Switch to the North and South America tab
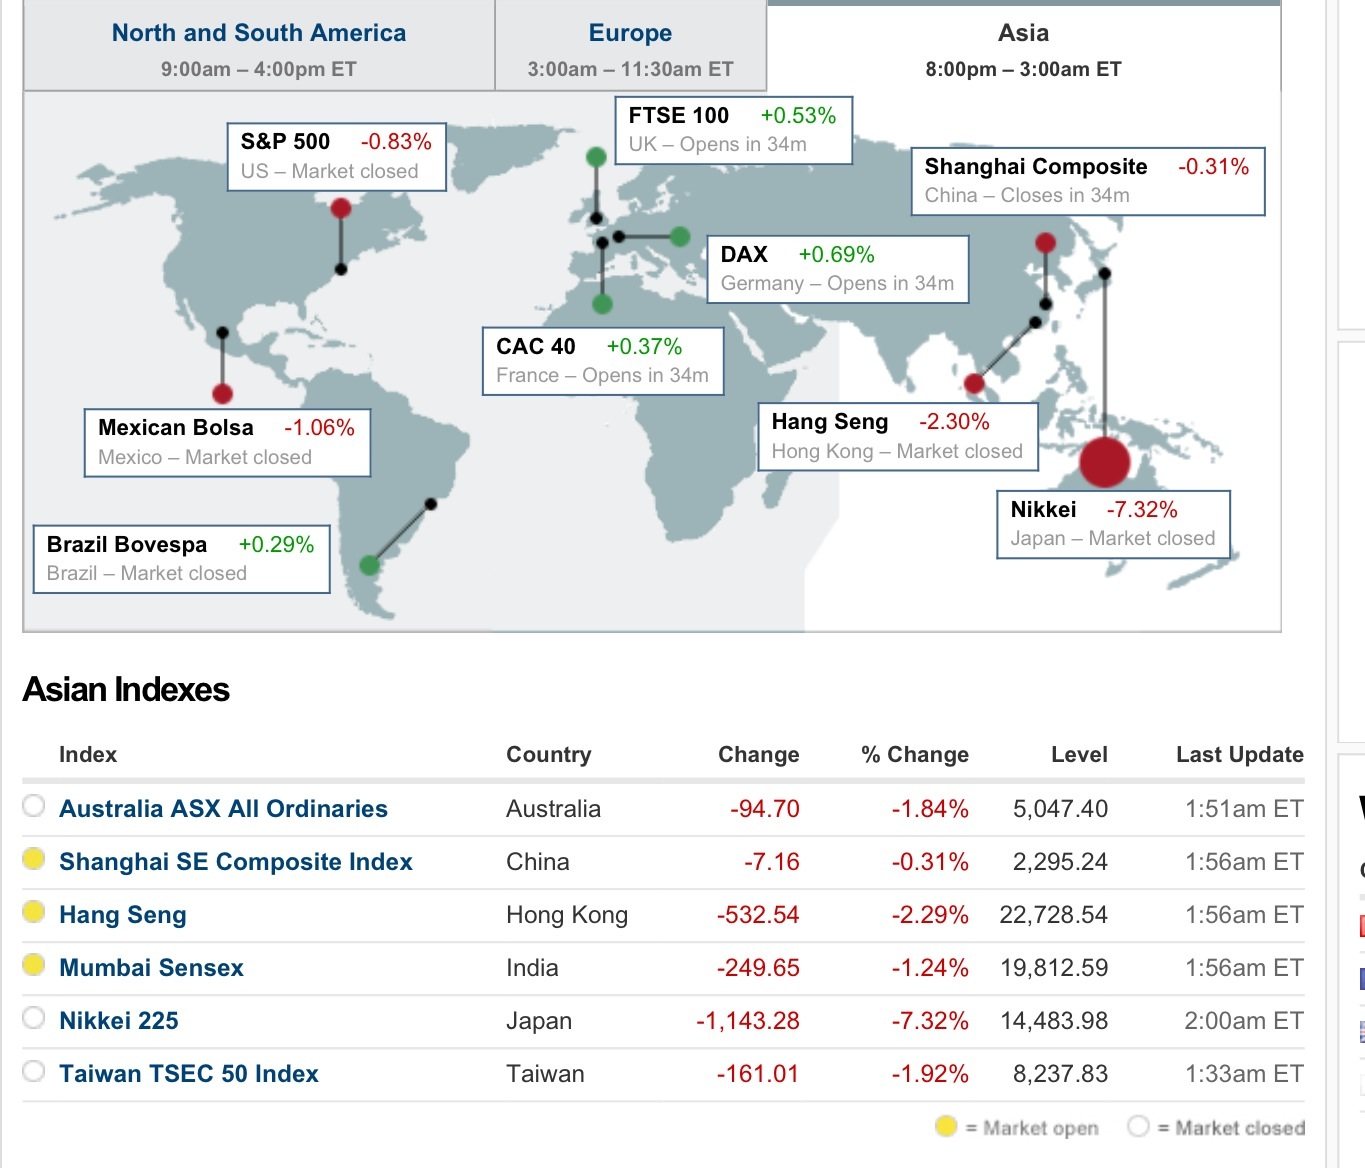Screen dimensions: 1365x1168 point(259,47)
